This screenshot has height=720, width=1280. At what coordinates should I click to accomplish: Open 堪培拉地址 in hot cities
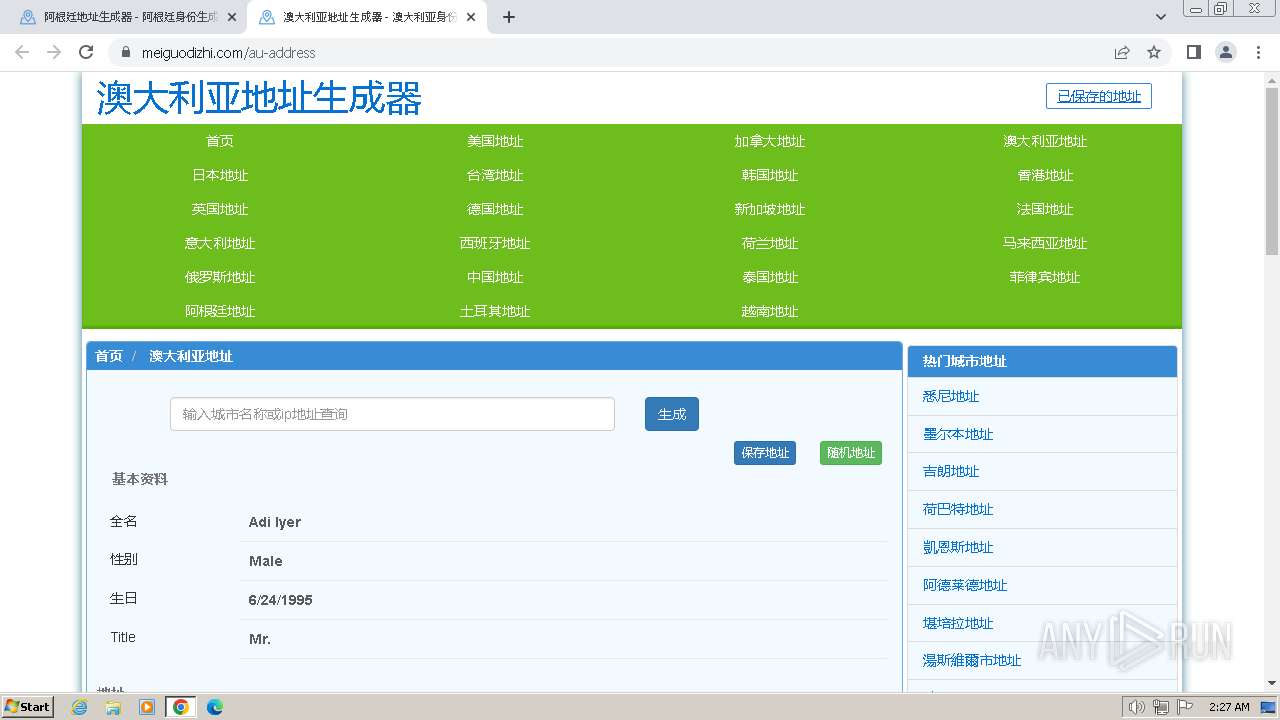pos(958,623)
